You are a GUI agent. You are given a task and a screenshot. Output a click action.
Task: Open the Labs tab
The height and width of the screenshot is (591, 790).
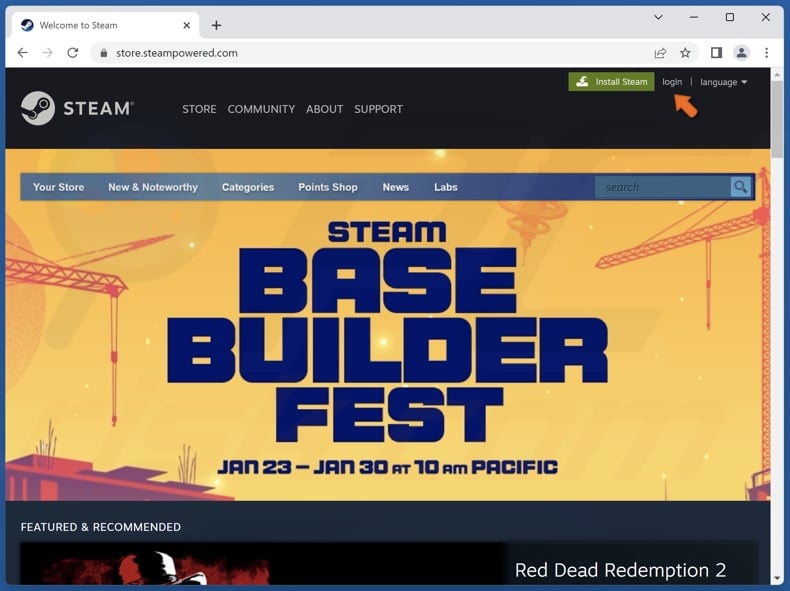point(446,187)
